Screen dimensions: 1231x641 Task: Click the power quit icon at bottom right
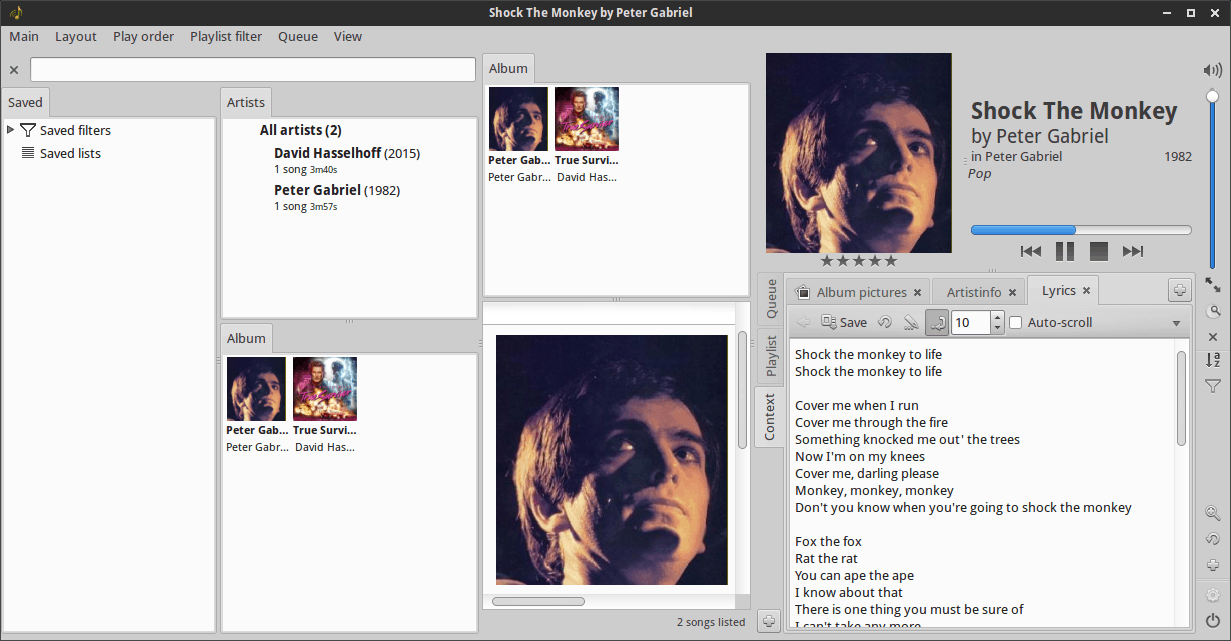[1212, 619]
